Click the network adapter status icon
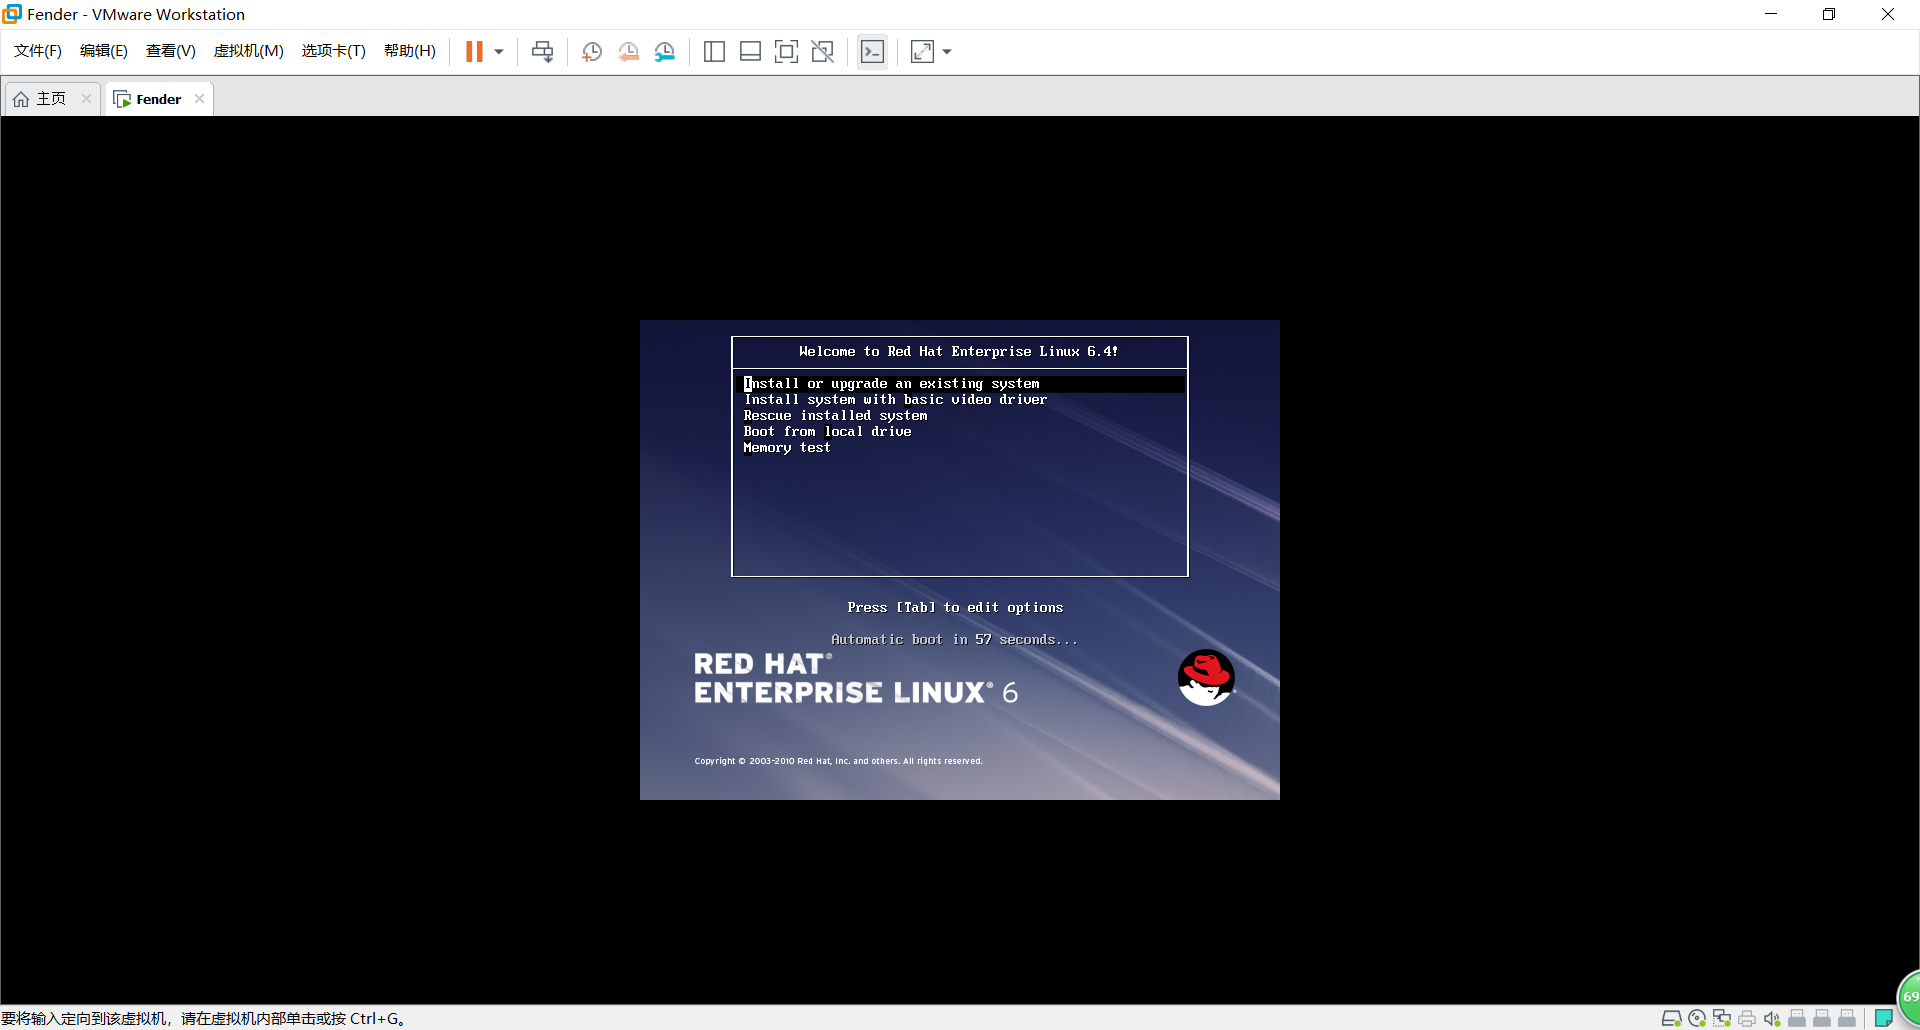 pyautogui.click(x=1723, y=1018)
